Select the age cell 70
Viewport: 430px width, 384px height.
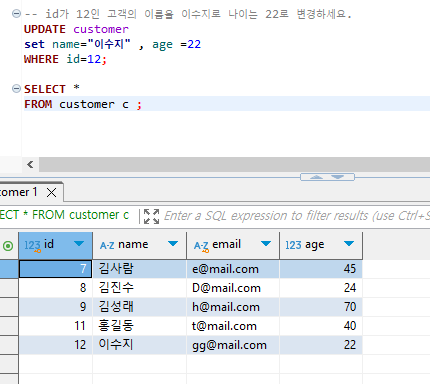pyautogui.click(x=321, y=307)
